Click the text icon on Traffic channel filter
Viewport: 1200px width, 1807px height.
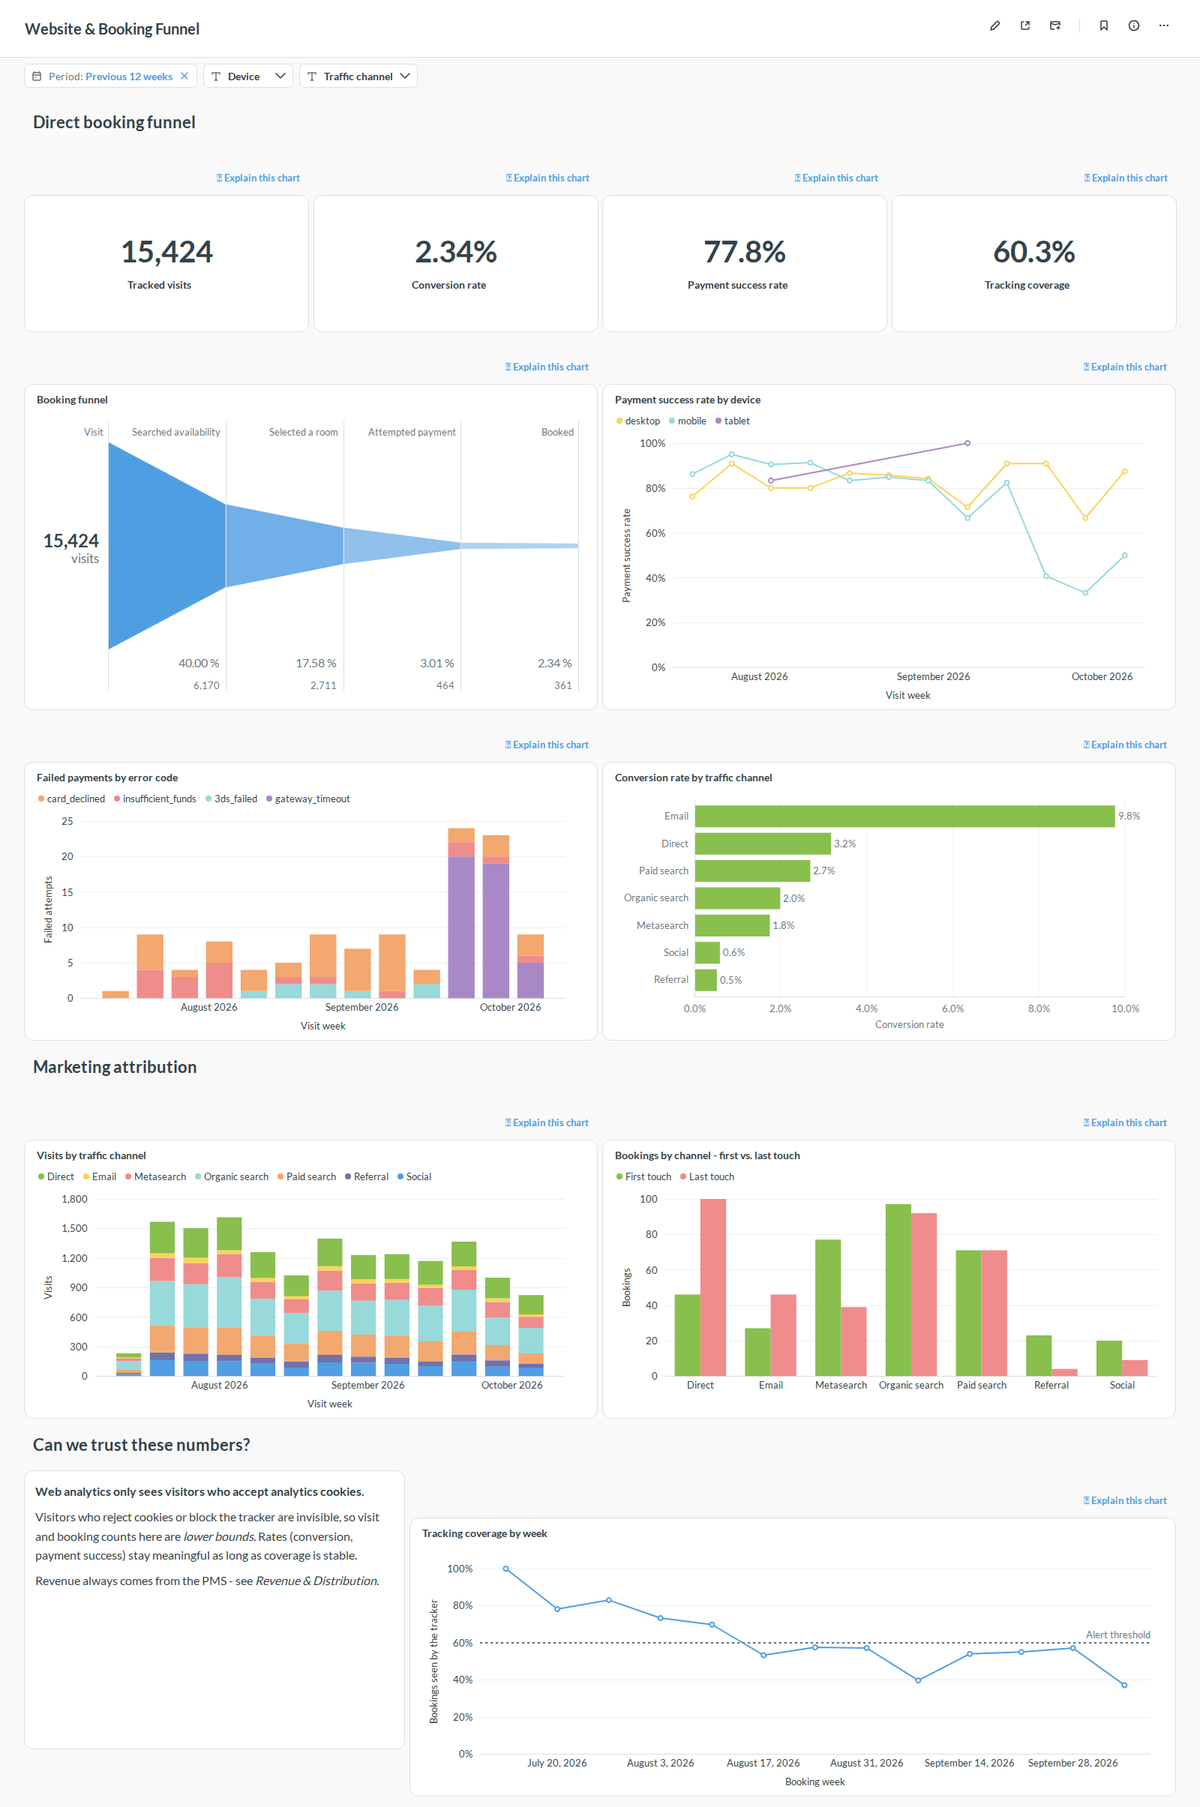click(312, 76)
